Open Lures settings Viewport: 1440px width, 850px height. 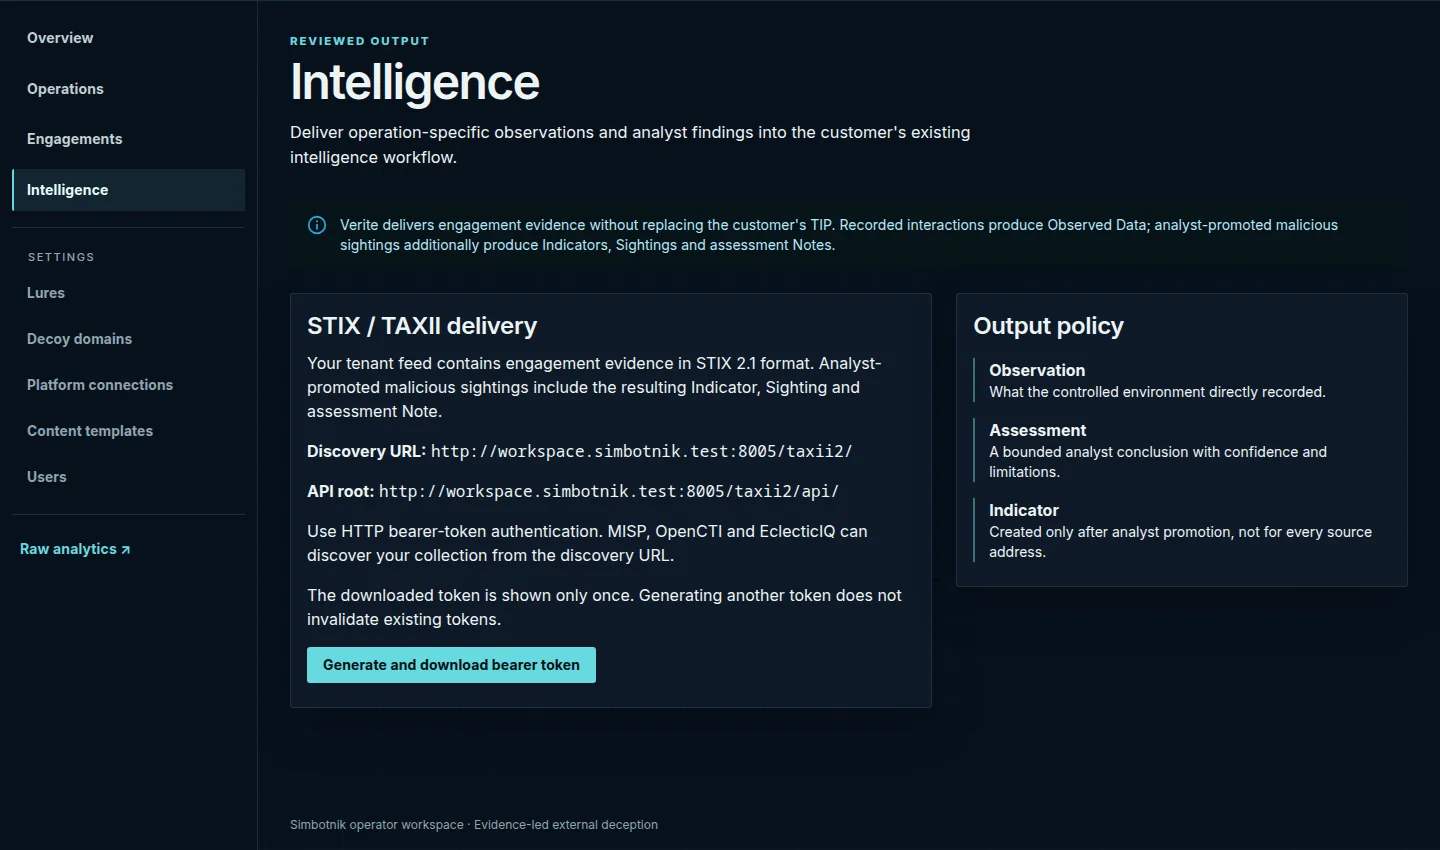point(128,293)
